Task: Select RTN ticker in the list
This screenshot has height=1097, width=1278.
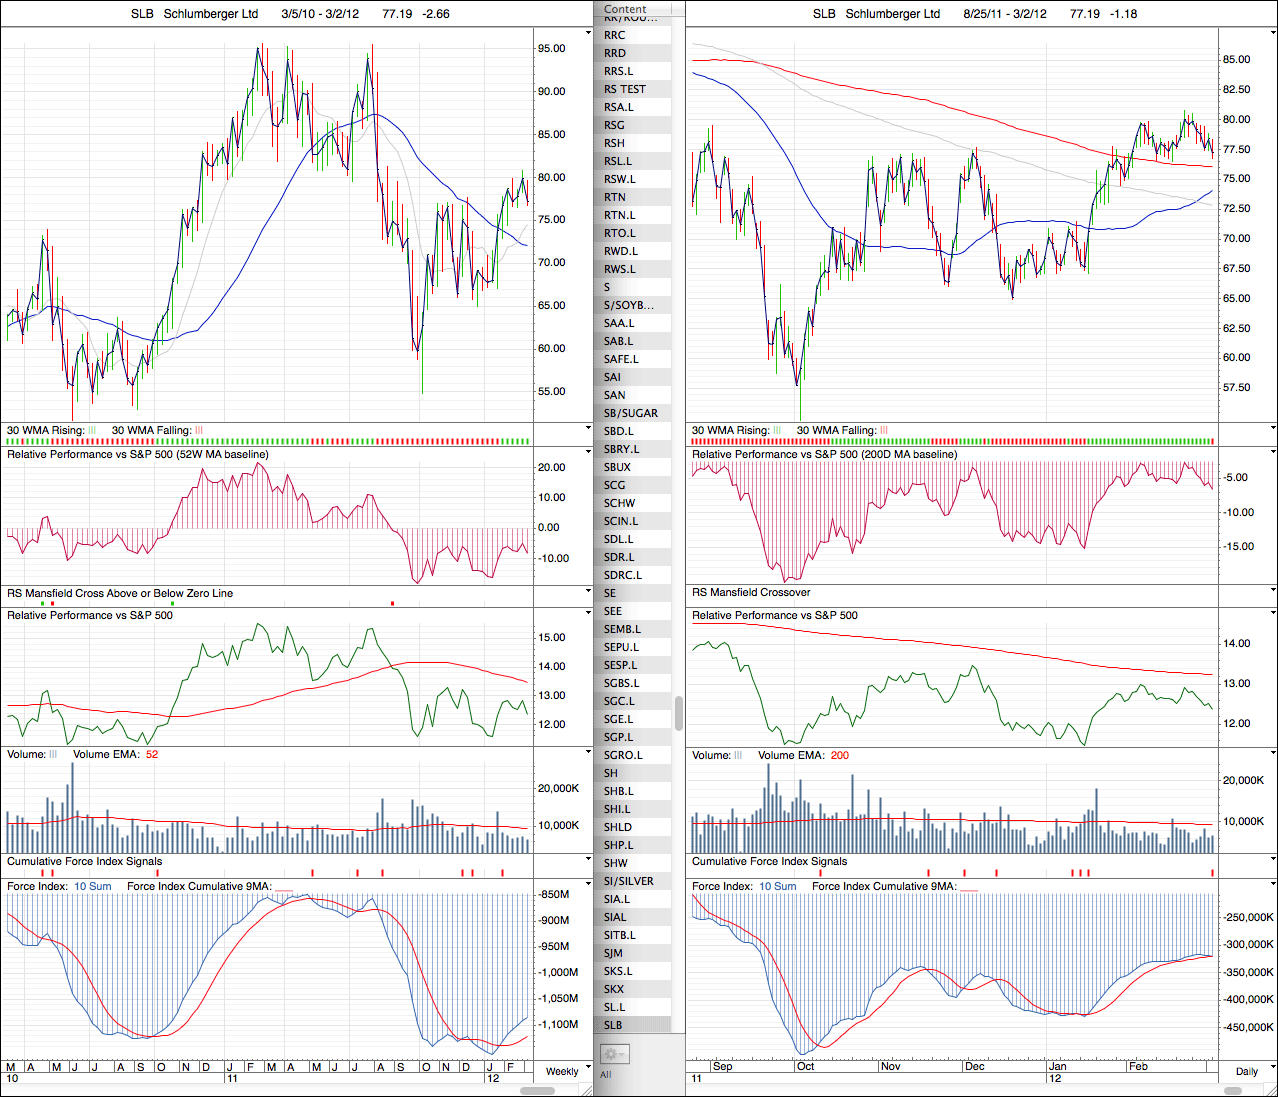Action: [614, 197]
